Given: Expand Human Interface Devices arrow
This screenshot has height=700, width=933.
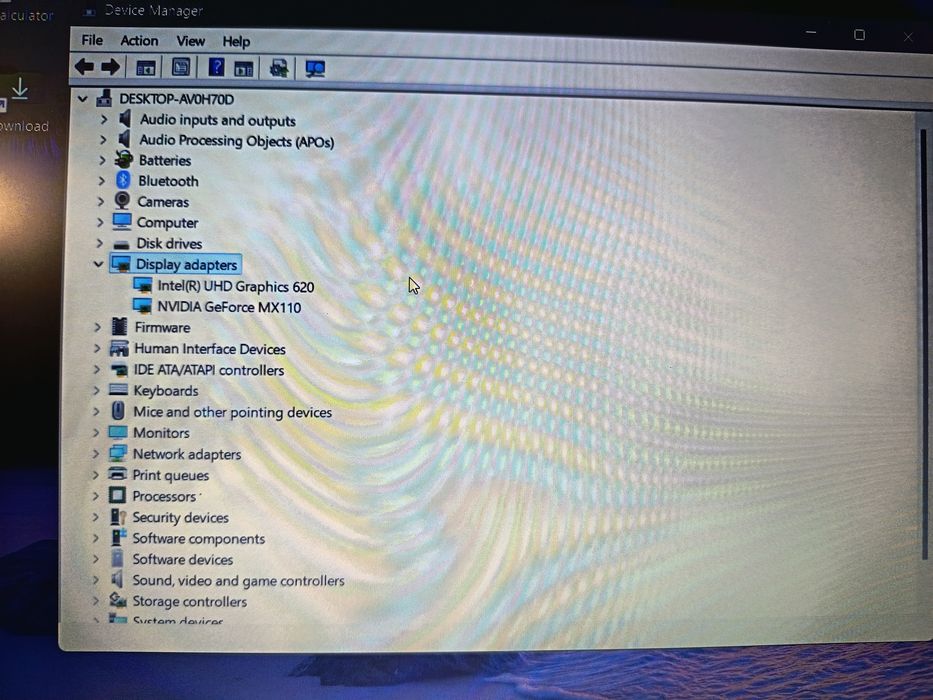Looking at the screenshot, I should coord(97,348).
